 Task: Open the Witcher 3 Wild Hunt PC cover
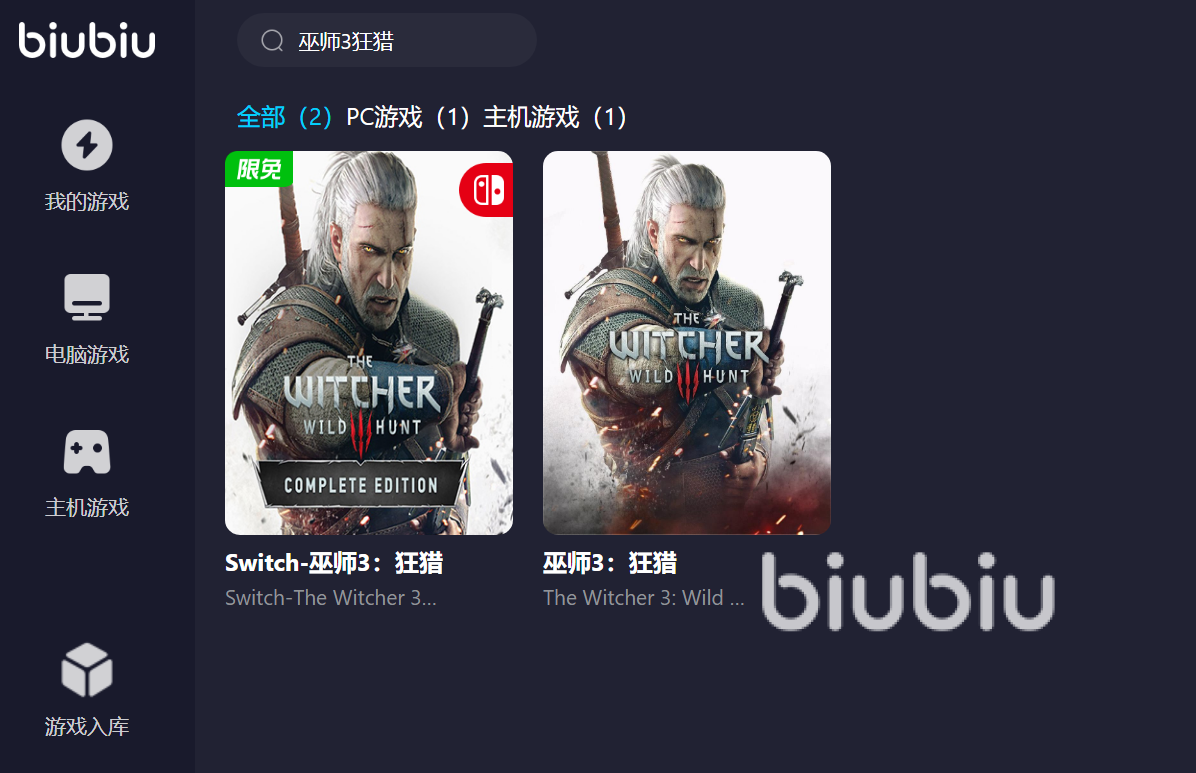686,343
